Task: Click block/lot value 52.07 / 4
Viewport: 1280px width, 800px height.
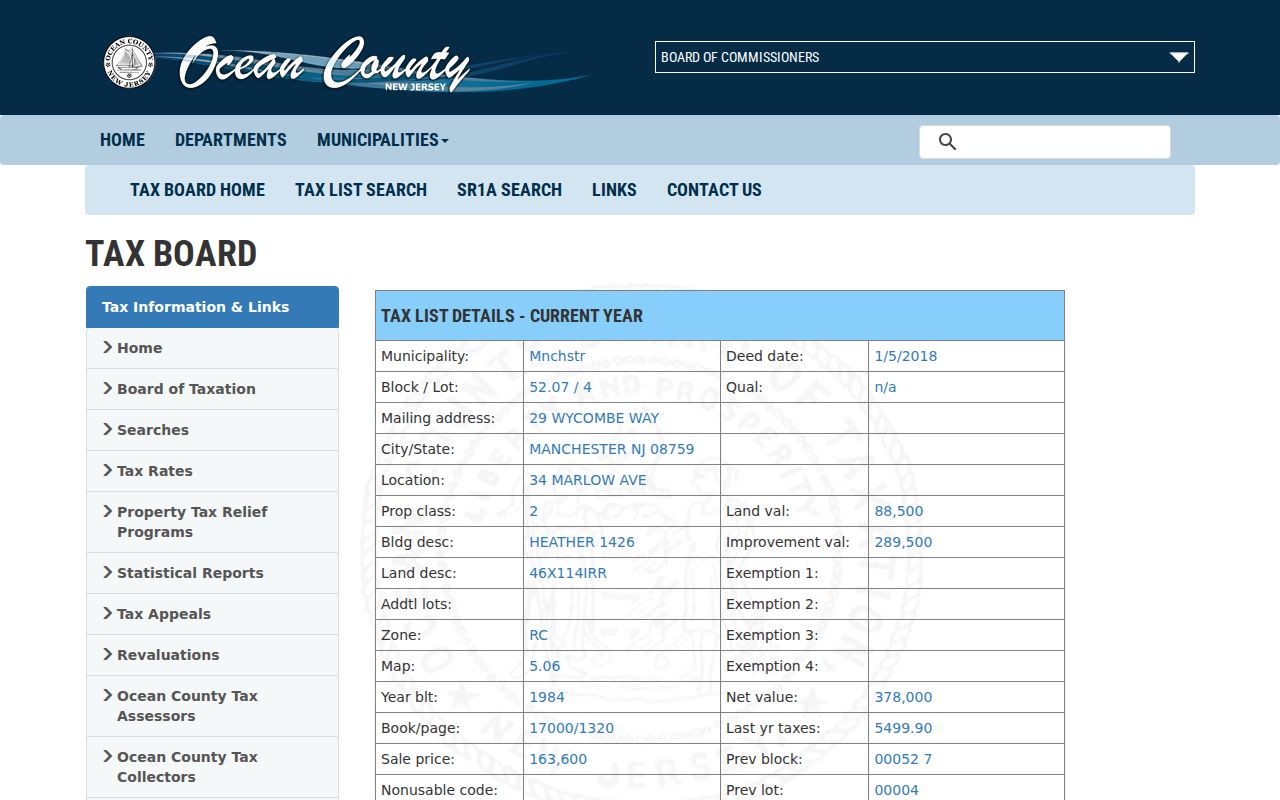Action: pos(560,387)
